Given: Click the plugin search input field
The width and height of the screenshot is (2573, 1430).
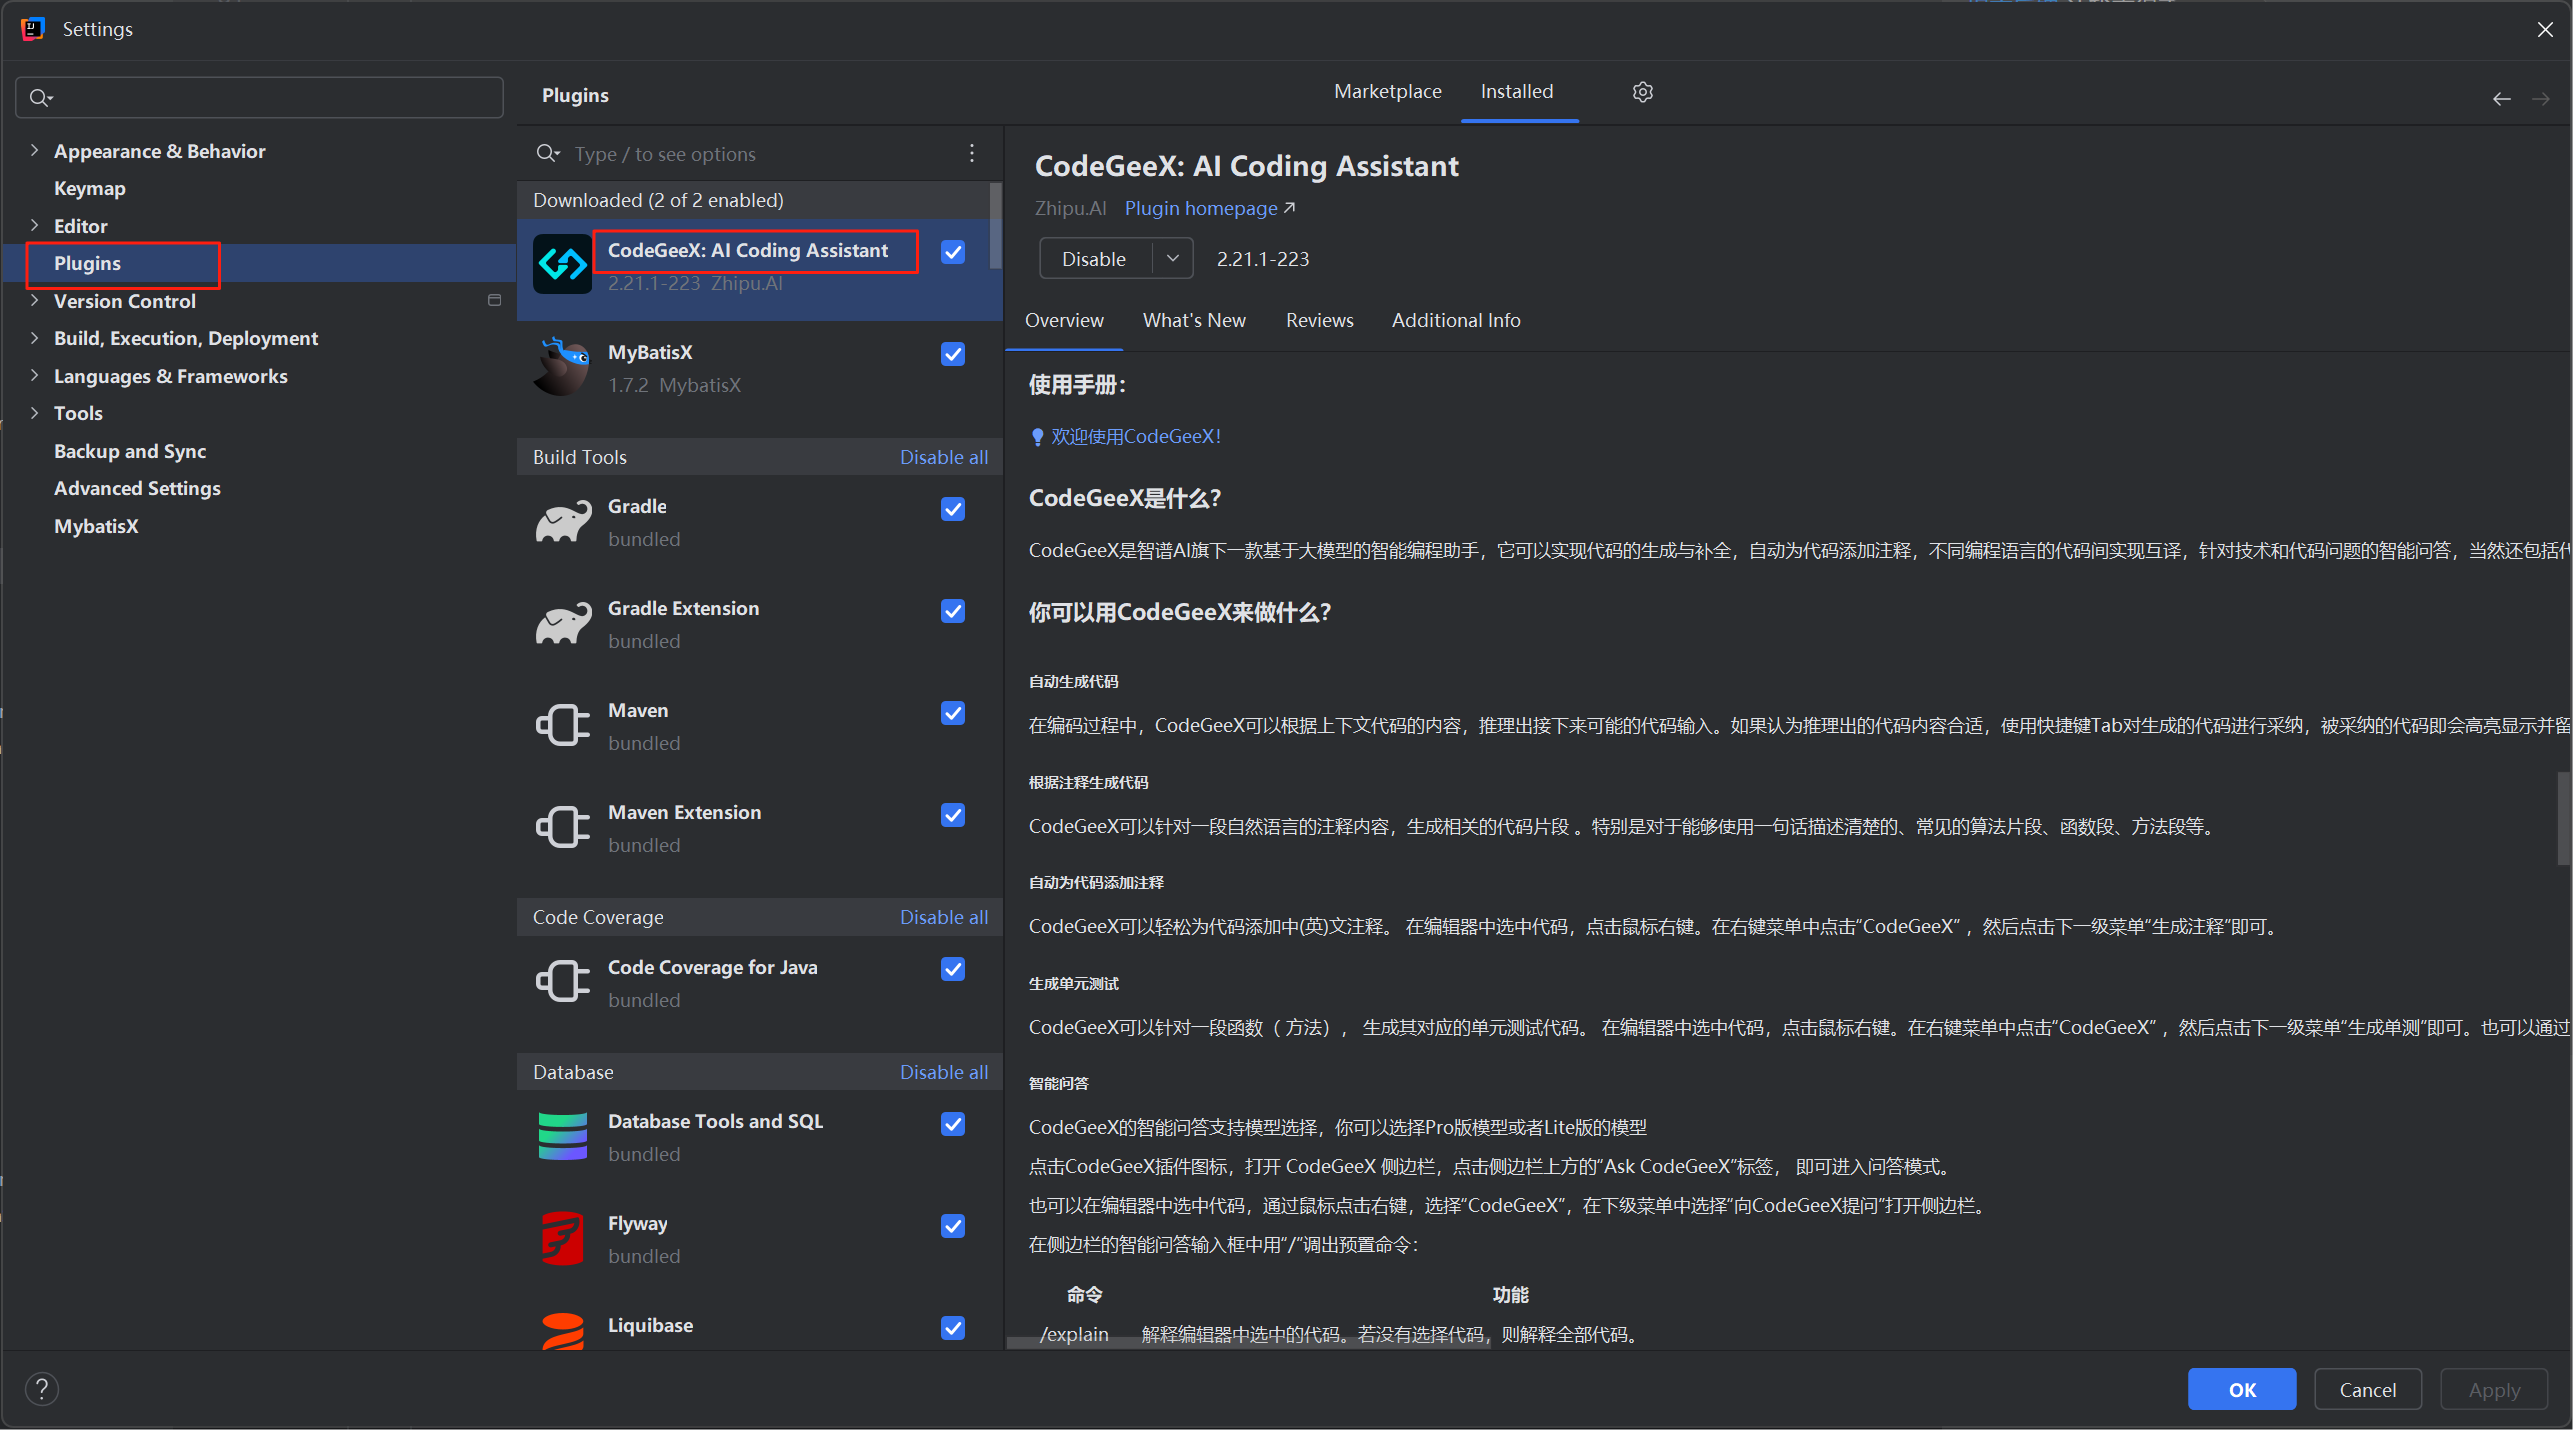Looking at the screenshot, I should tap(760, 154).
